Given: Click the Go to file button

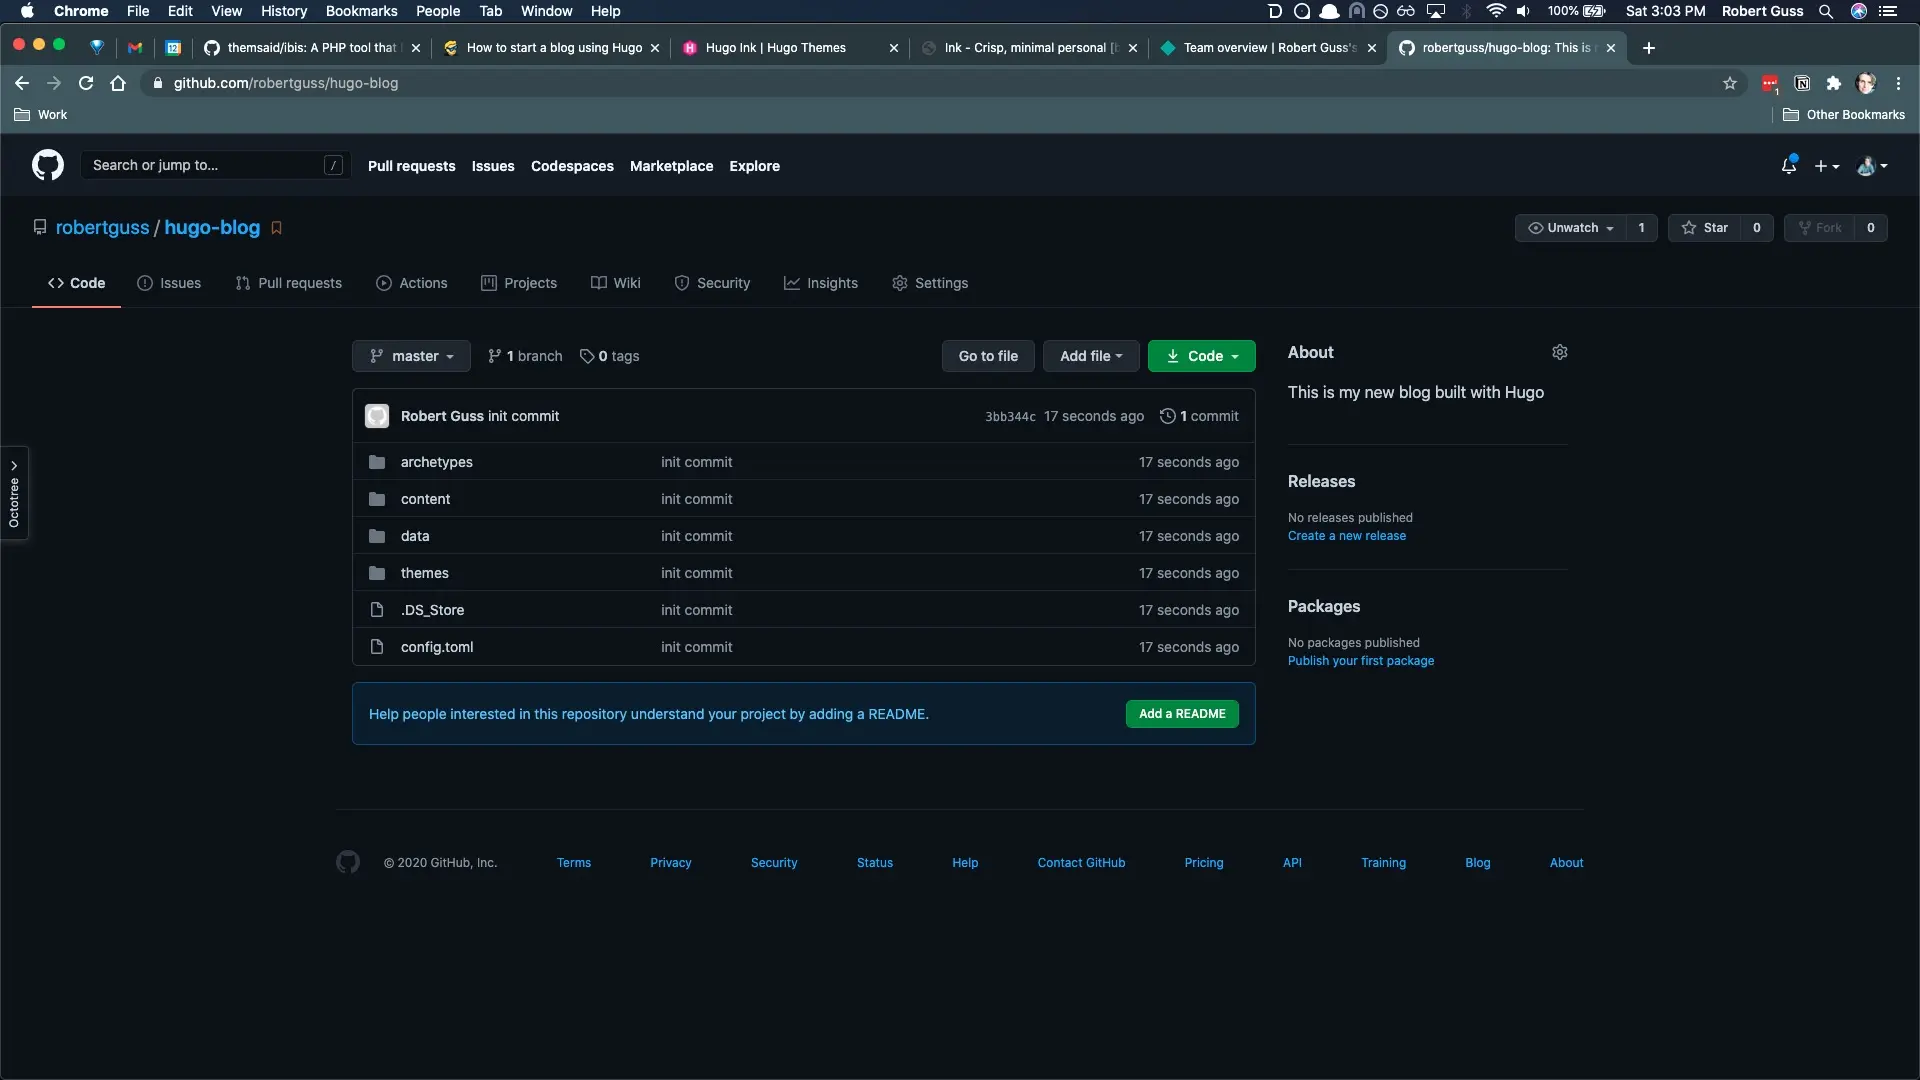Looking at the screenshot, I should [x=988, y=355].
